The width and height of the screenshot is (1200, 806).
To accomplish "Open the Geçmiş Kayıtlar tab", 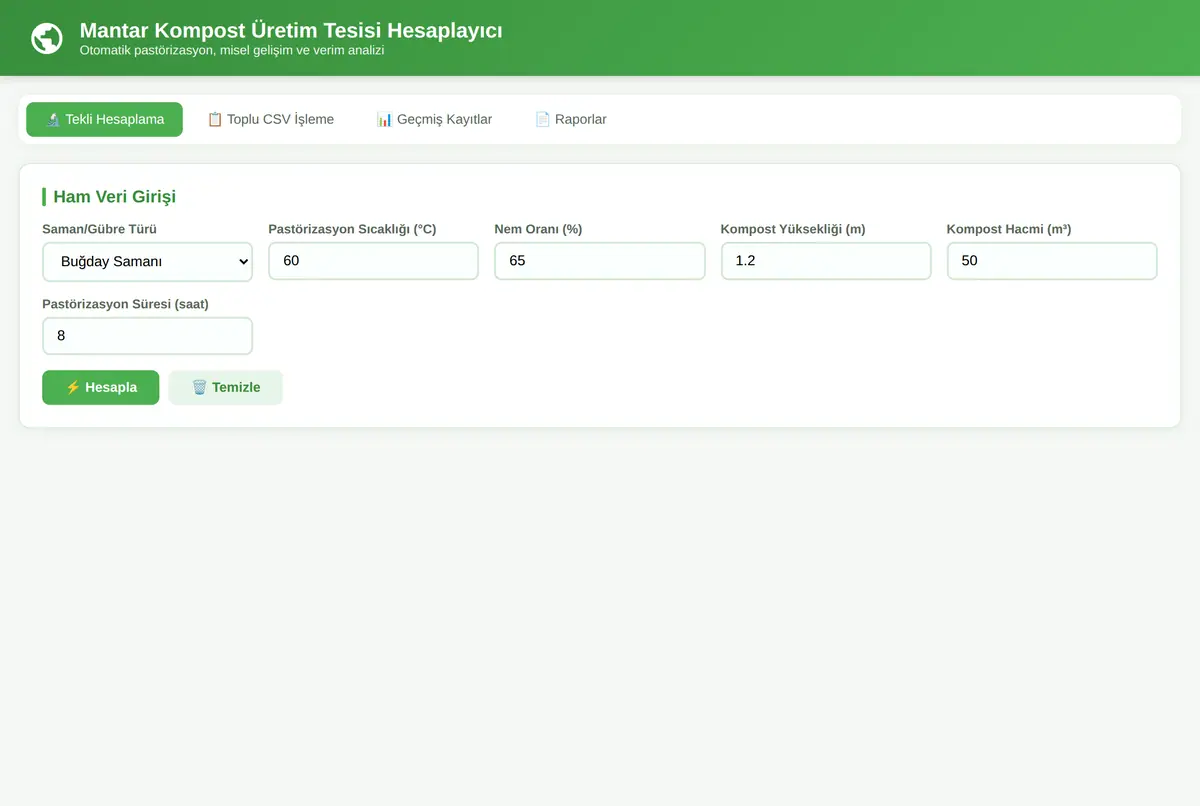I will pyautogui.click(x=434, y=119).
